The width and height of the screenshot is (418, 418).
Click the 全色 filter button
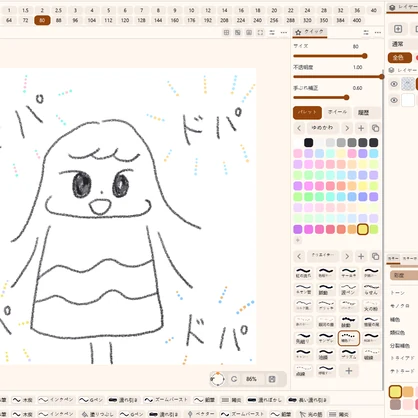[399, 58]
